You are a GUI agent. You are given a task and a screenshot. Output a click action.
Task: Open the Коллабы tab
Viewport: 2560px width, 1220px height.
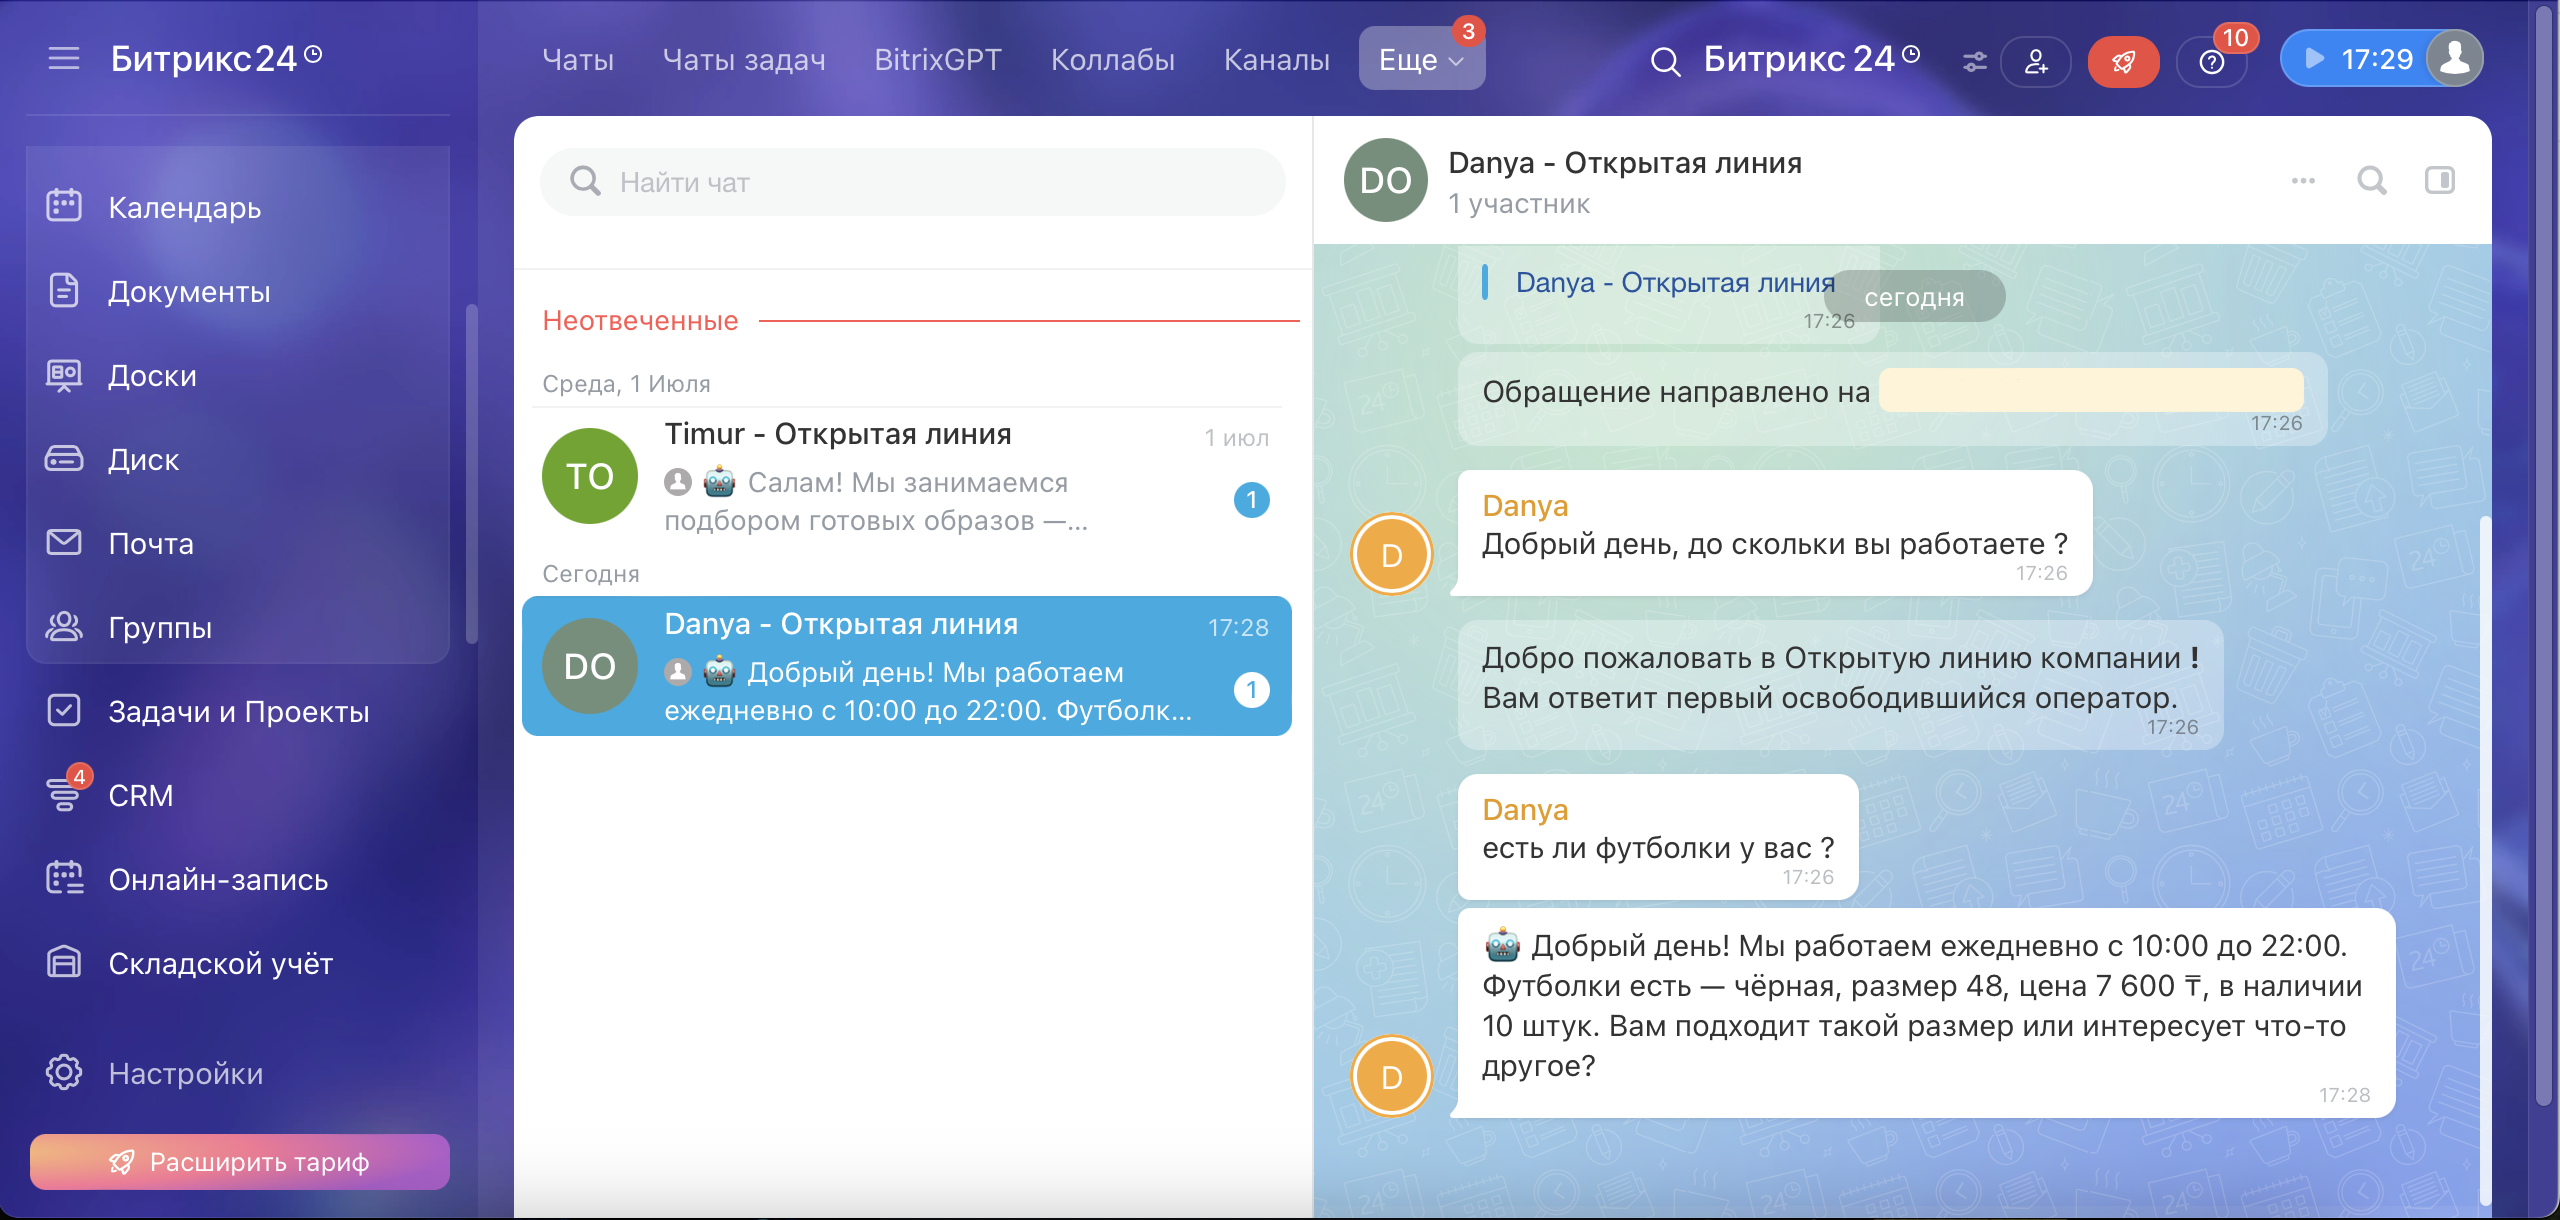[x=1113, y=59]
